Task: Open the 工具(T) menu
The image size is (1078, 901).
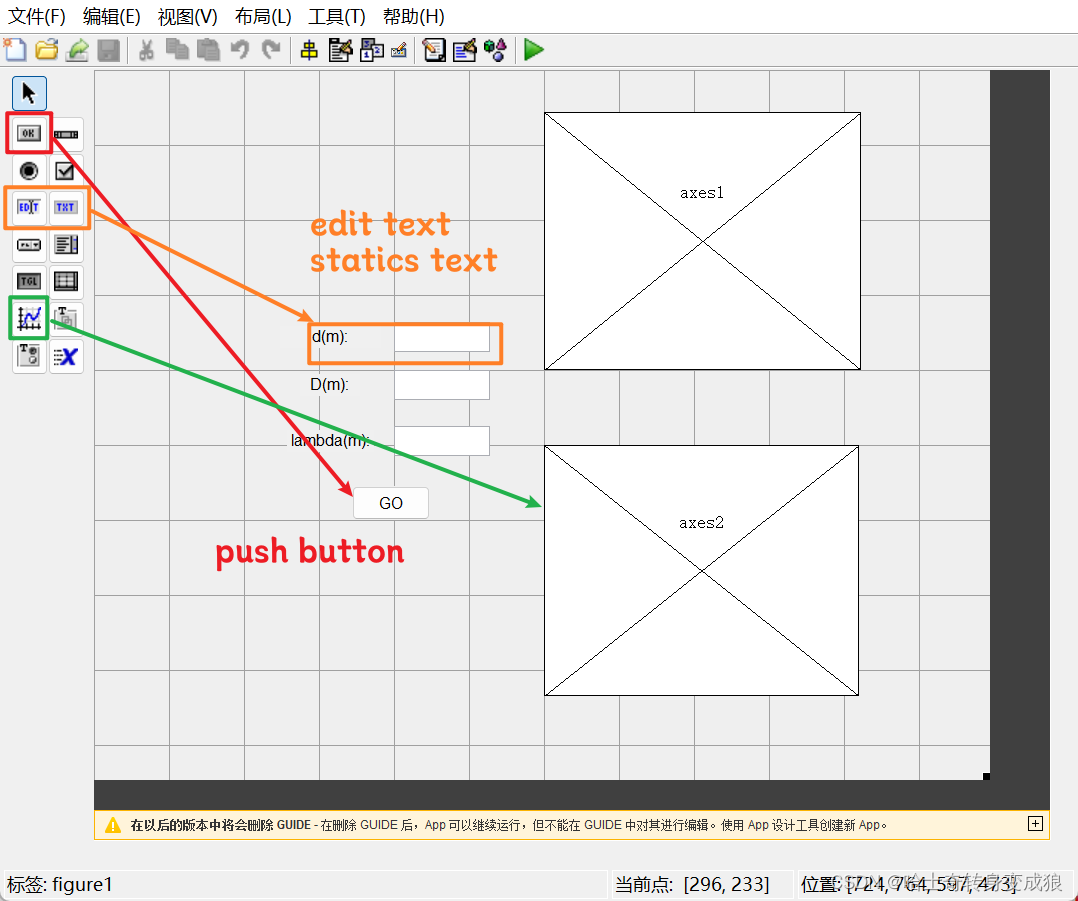Action: coord(337,16)
